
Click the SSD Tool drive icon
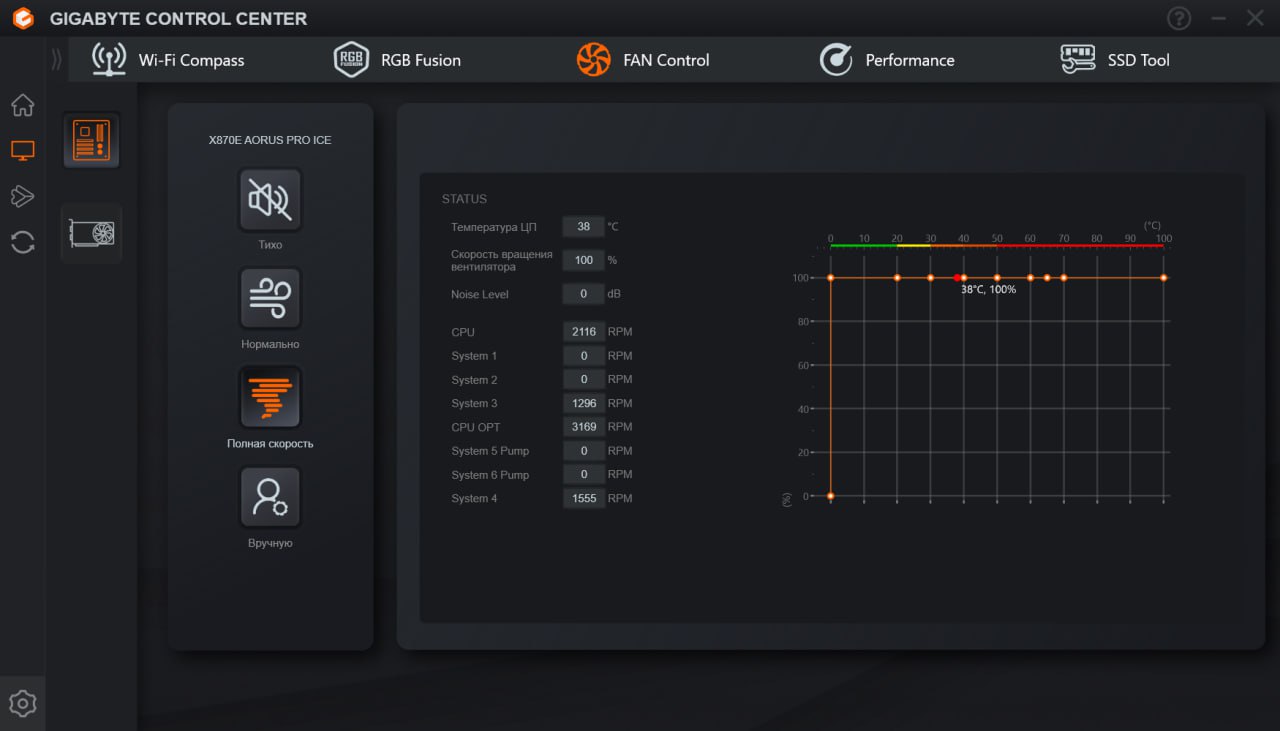click(1078, 60)
